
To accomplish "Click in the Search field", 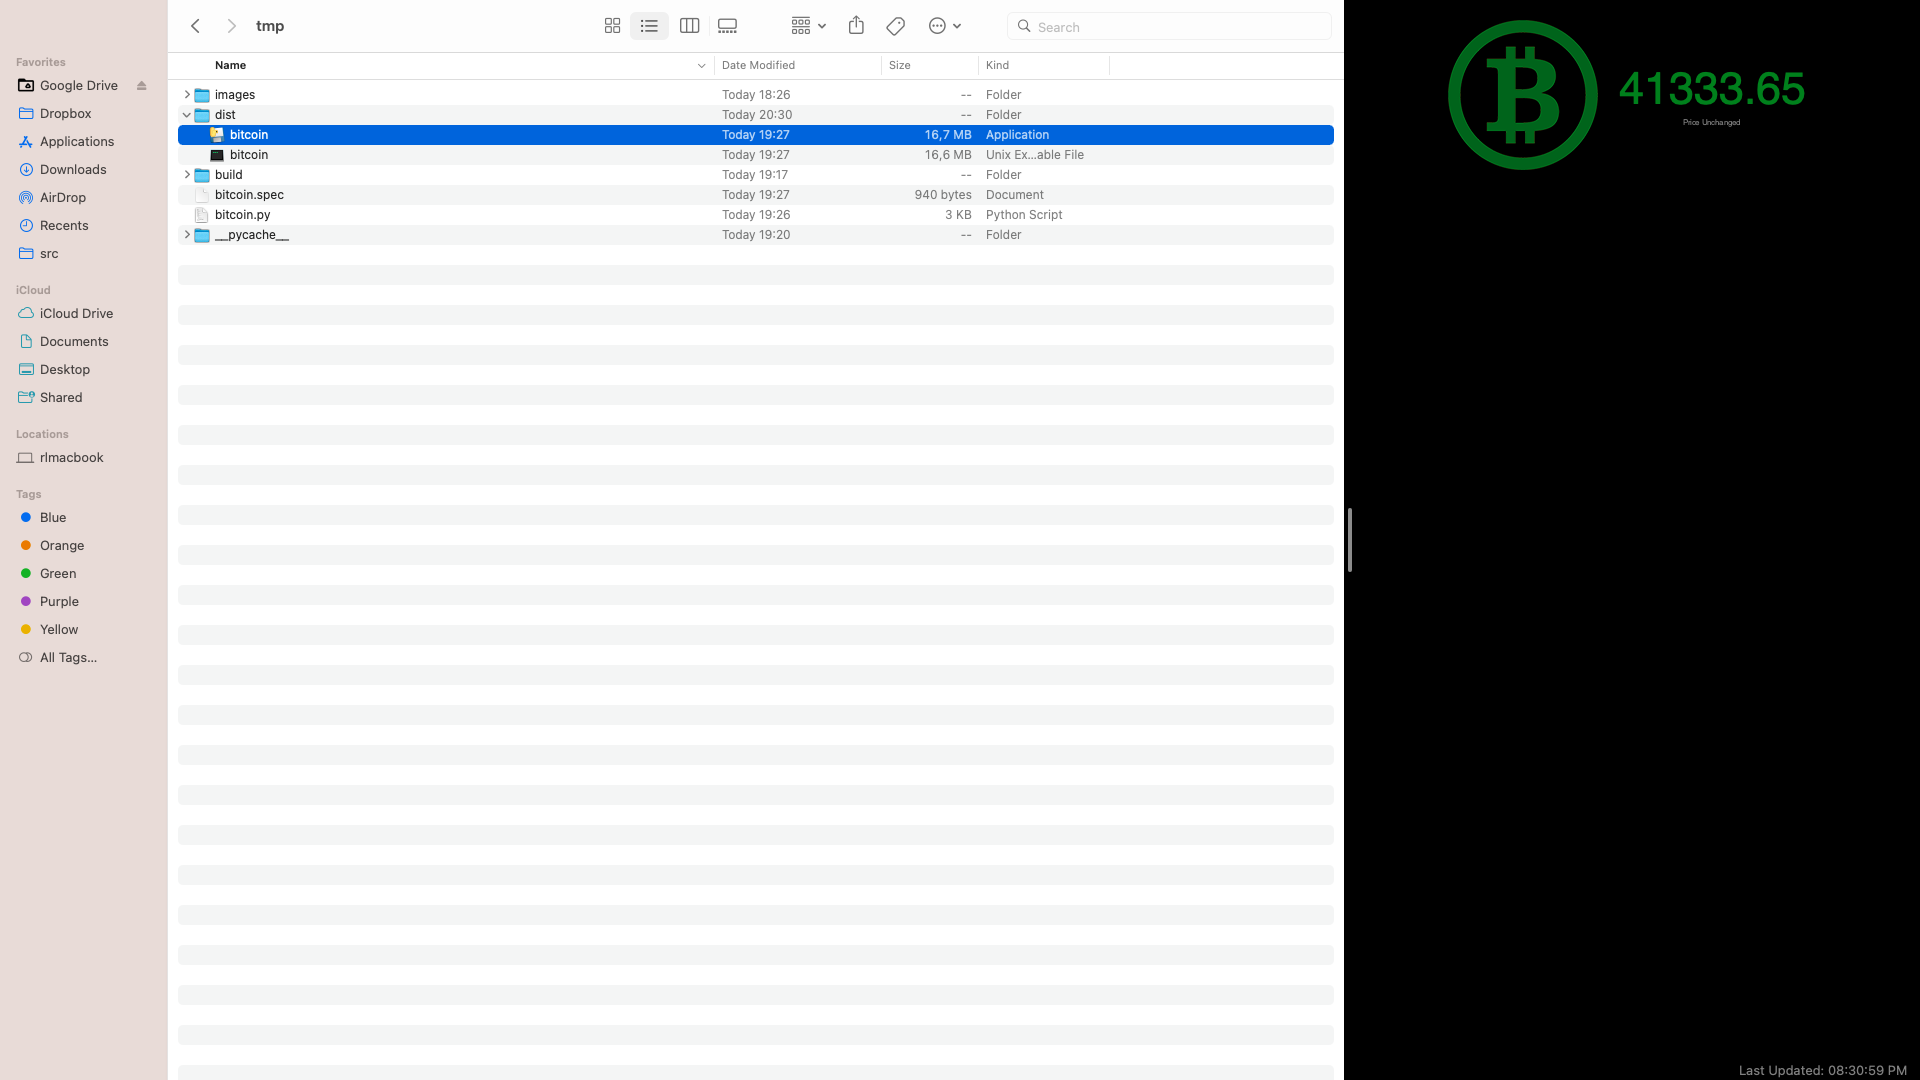I will 1169,26.
